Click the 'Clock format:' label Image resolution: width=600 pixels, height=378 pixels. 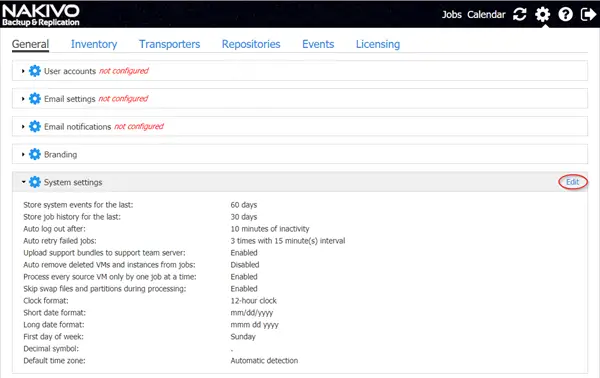(x=46, y=301)
